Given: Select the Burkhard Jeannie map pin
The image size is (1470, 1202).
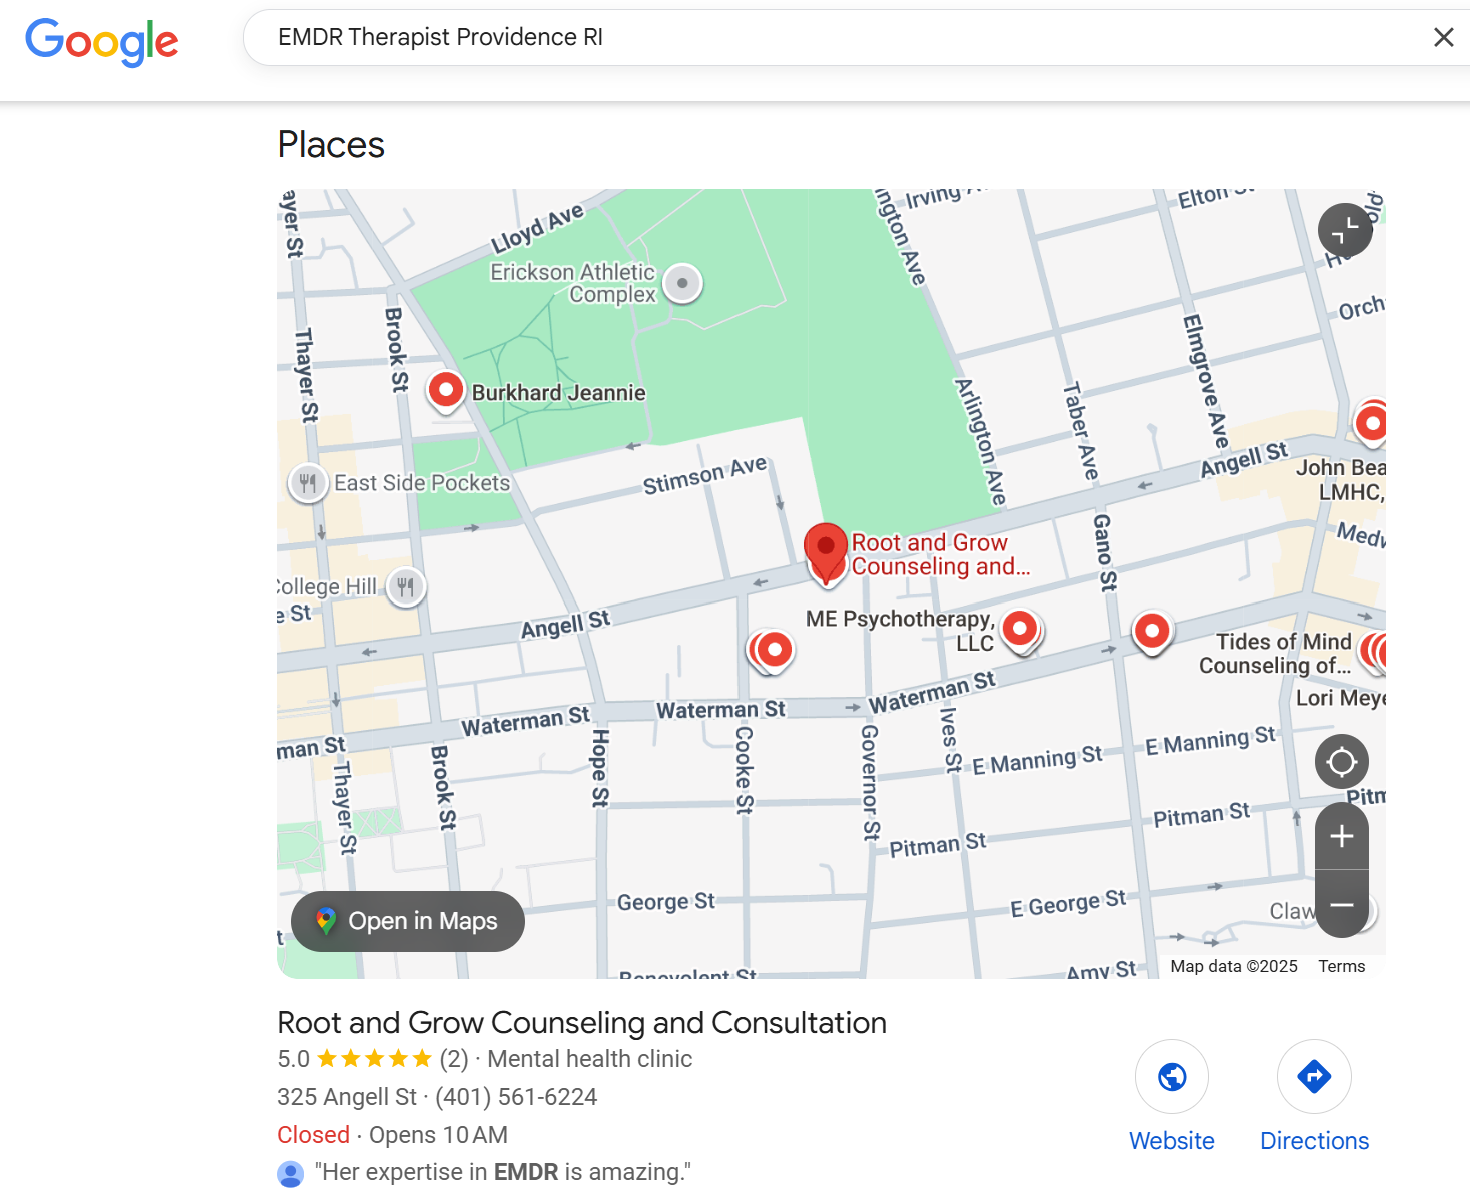Looking at the screenshot, I should click(x=446, y=390).
